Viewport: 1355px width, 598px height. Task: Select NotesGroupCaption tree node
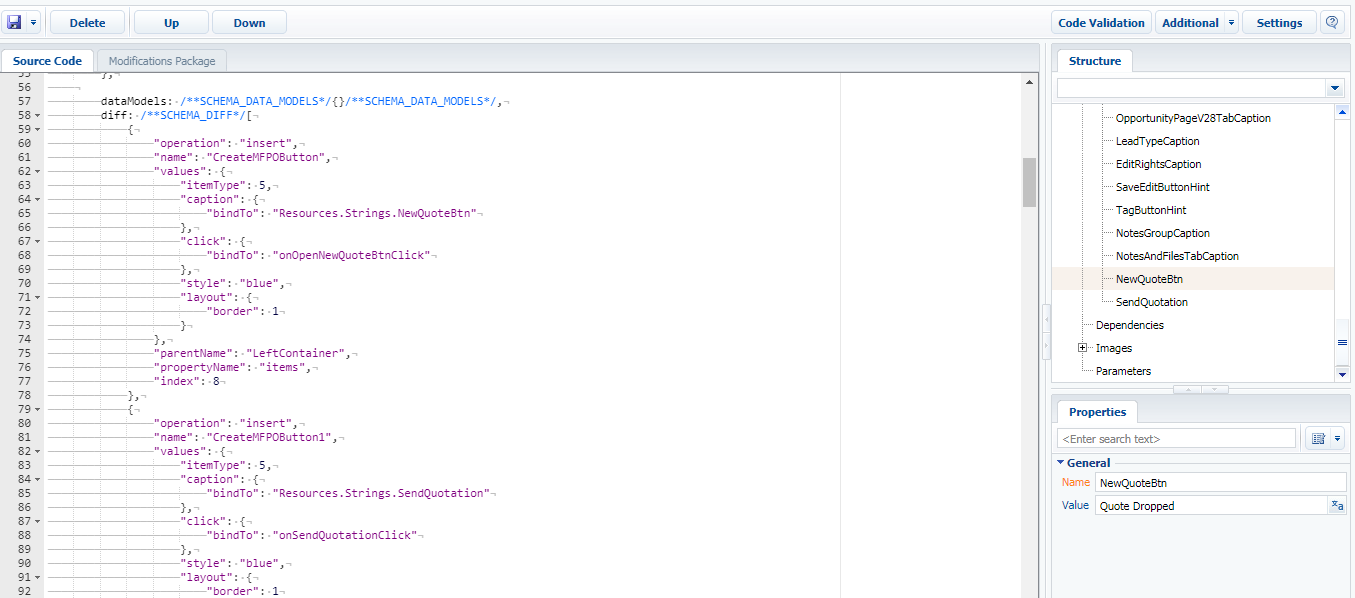1162,233
